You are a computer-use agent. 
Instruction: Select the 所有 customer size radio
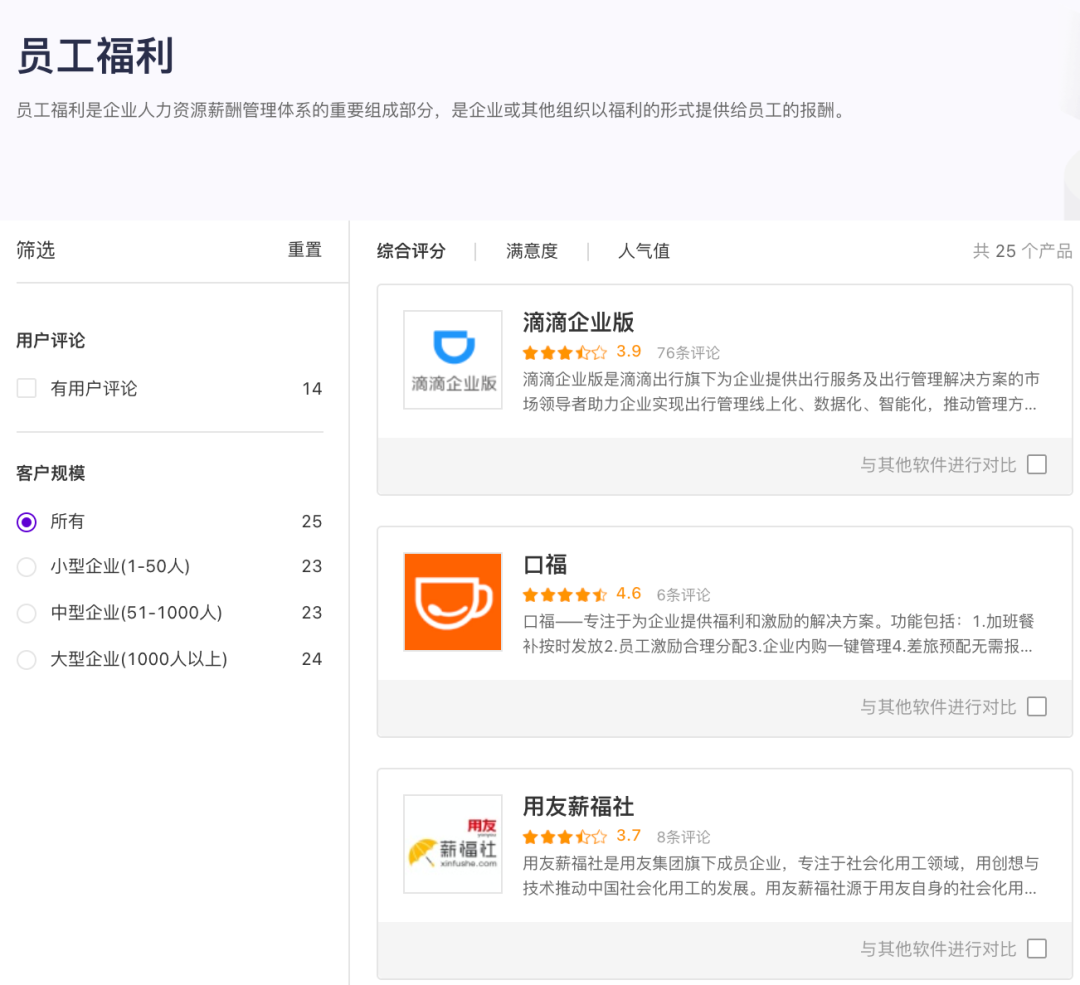27,522
